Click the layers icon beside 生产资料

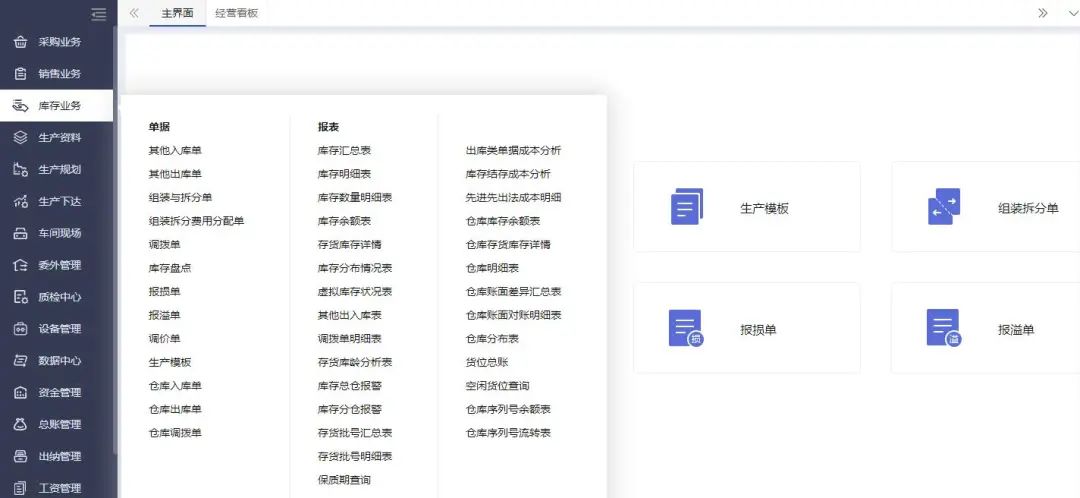tap(20, 138)
